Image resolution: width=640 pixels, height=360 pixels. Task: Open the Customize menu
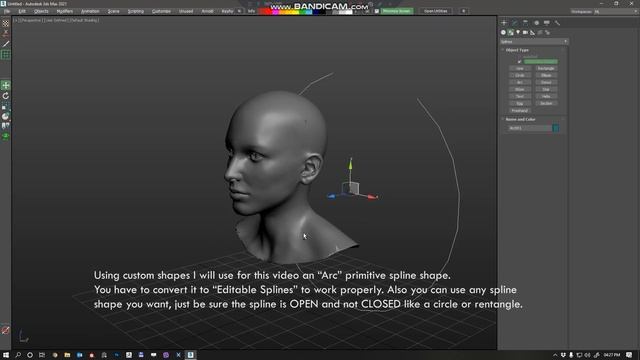pyautogui.click(x=161, y=11)
